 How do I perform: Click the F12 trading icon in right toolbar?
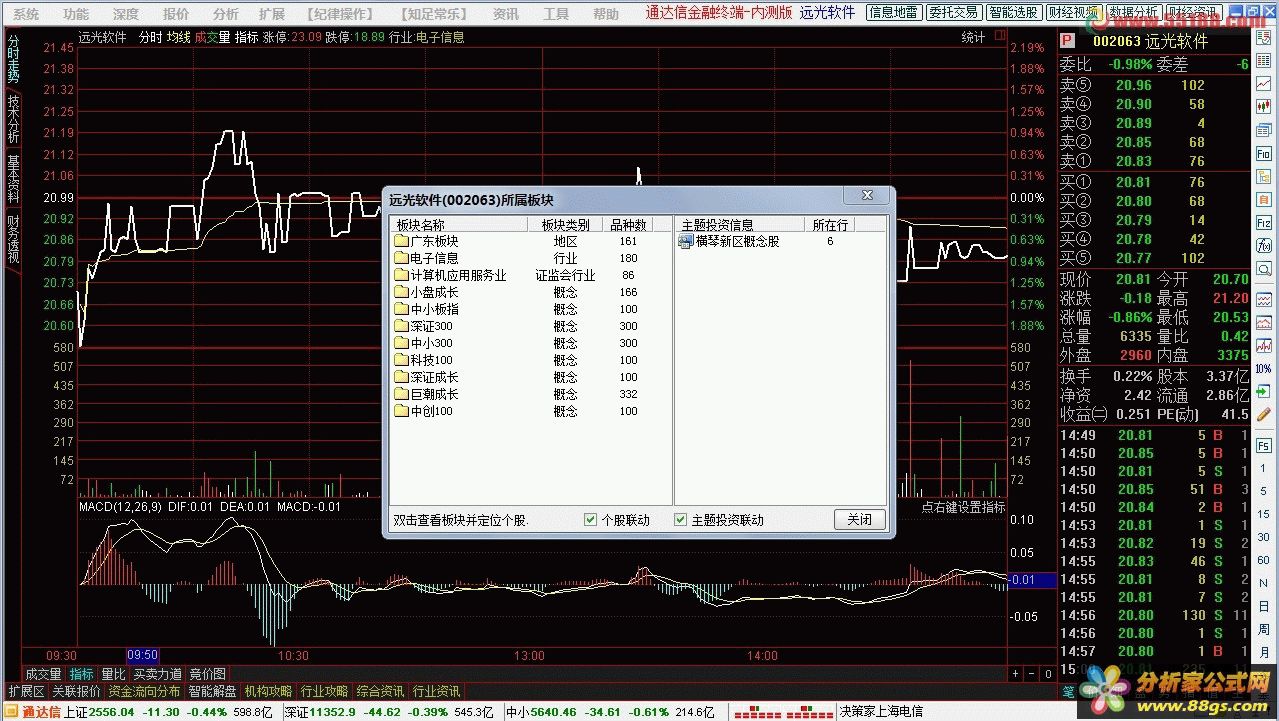pyautogui.click(x=1262, y=222)
